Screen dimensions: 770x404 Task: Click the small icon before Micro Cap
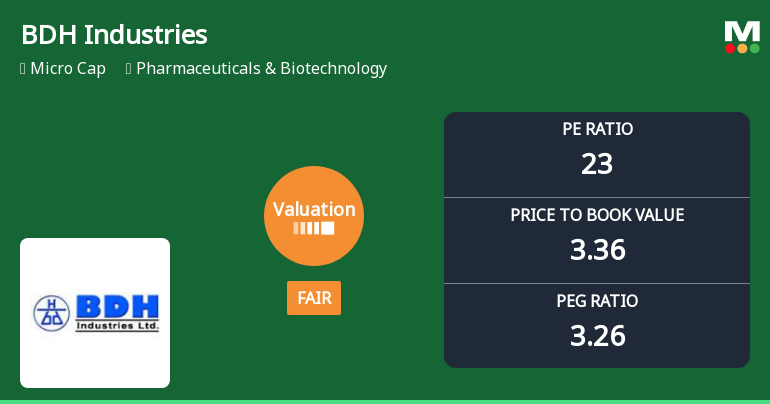(23, 69)
